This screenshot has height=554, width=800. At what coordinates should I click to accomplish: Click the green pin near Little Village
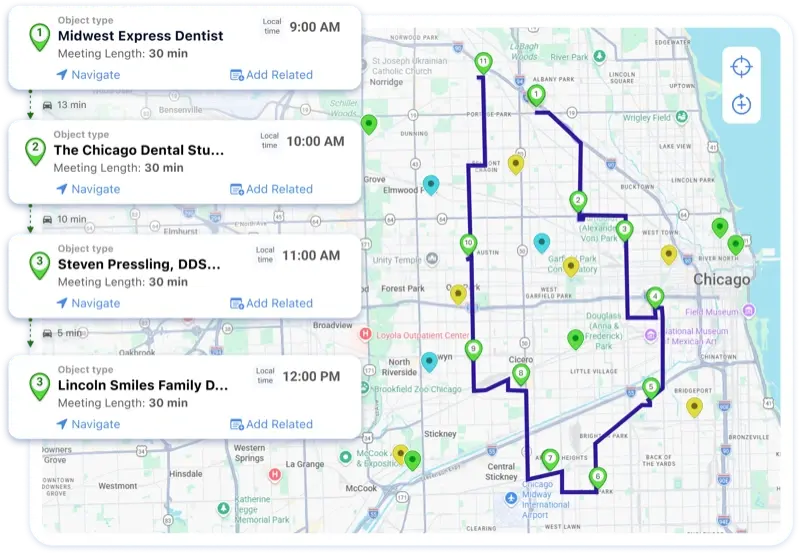coord(576,340)
